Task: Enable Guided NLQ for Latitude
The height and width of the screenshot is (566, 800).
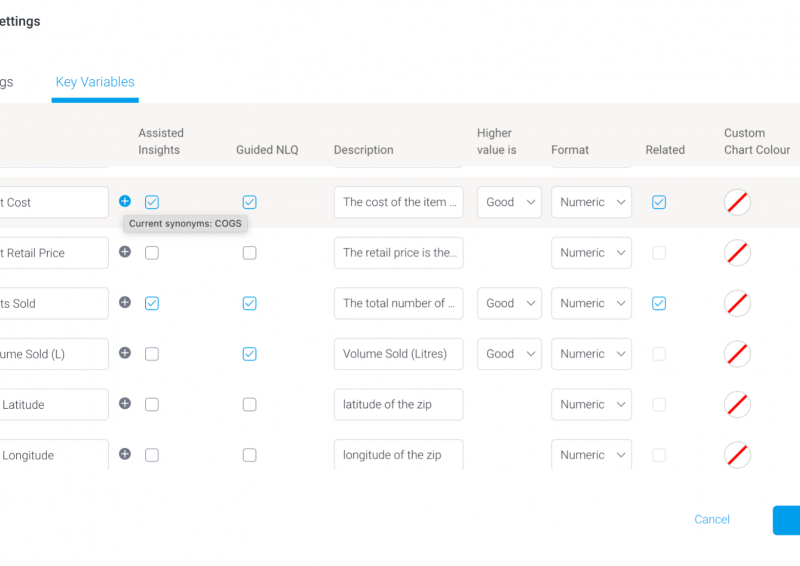Action: click(249, 404)
